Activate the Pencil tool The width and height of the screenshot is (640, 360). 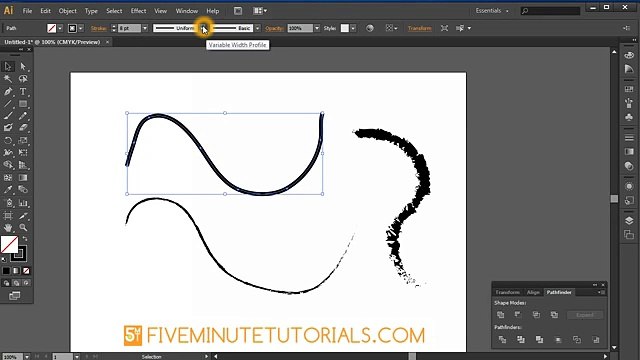pos(23,116)
